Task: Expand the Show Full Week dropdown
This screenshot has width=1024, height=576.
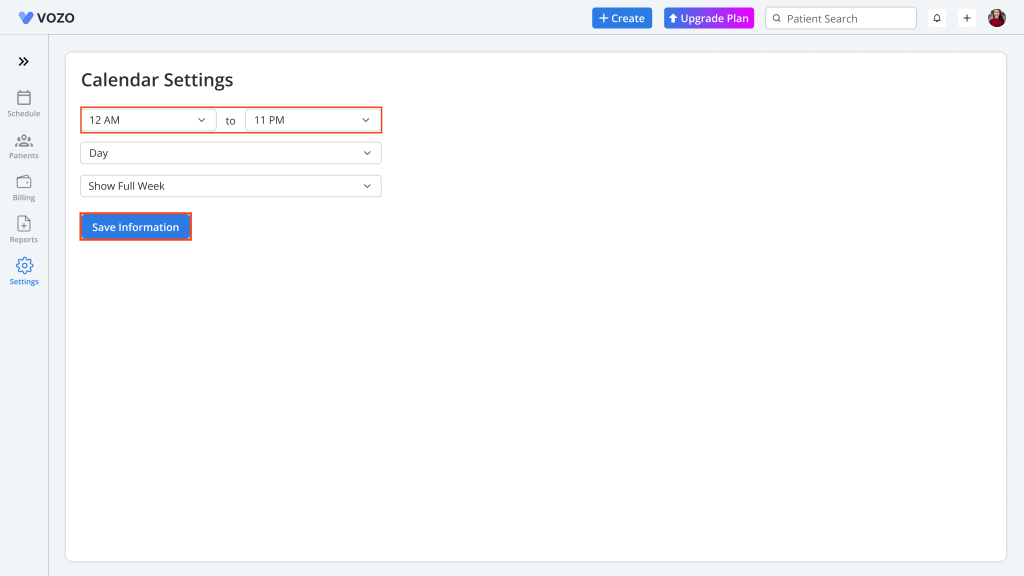Action: click(231, 186)
